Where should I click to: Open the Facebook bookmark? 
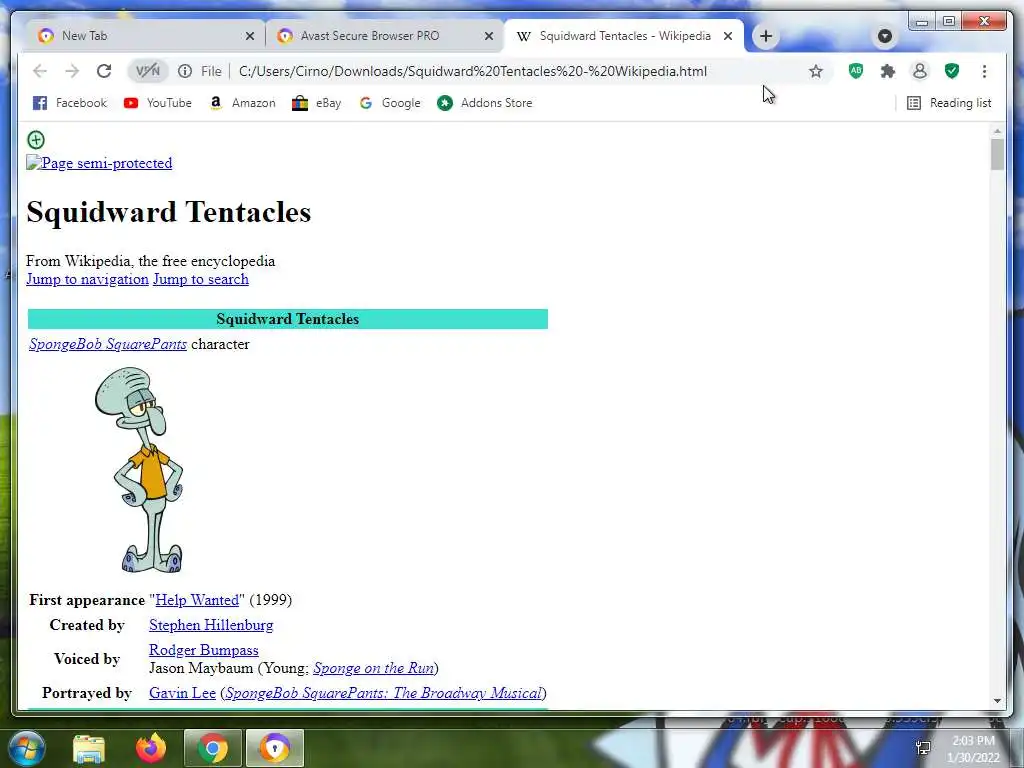pyautogui.click(x=69, y=103)
